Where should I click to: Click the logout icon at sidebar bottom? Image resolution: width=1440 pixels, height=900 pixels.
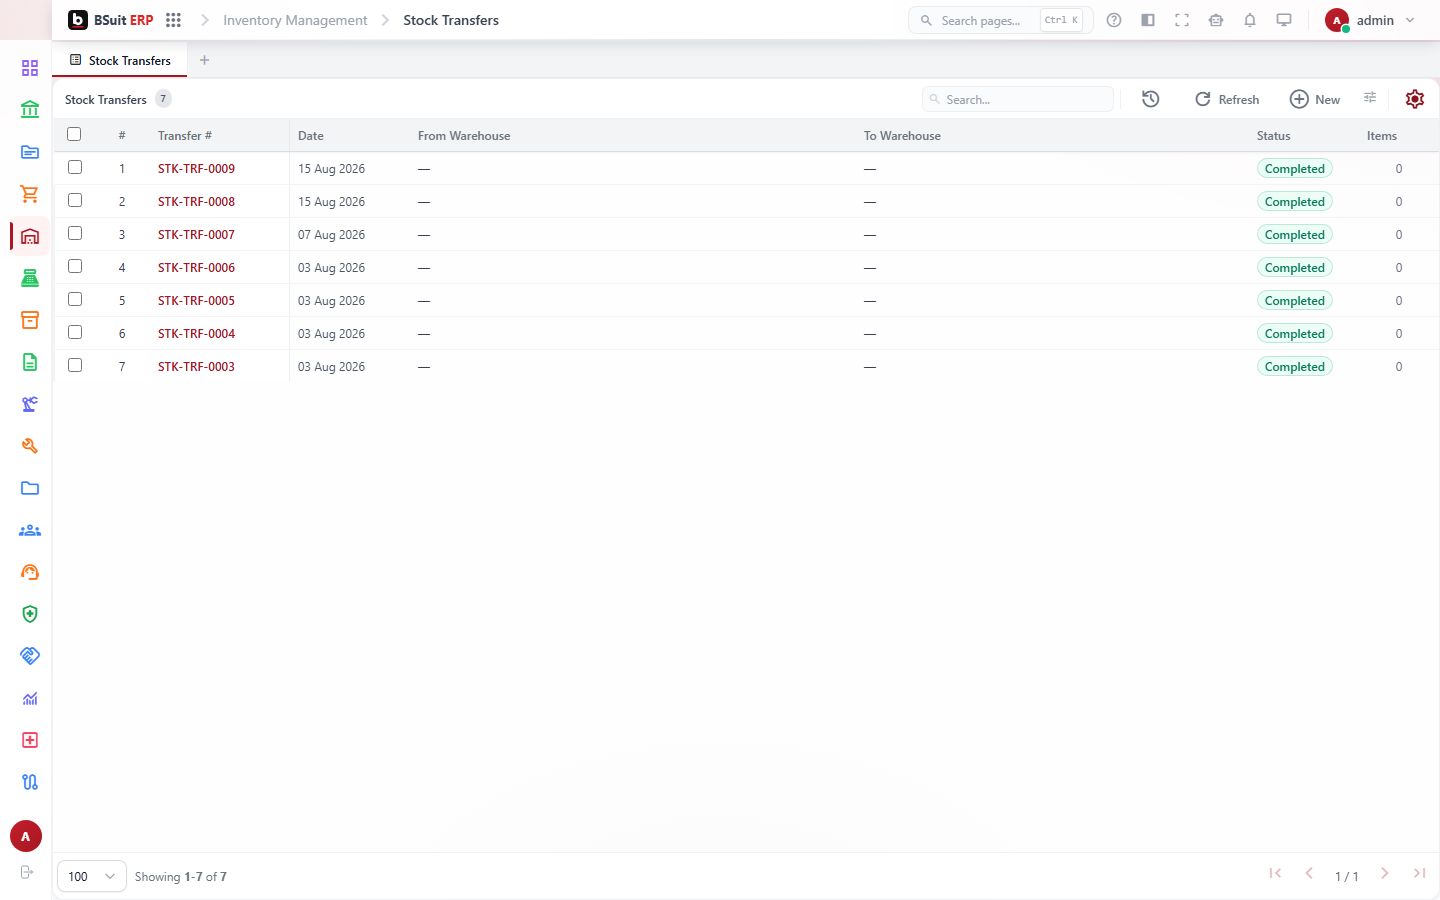pyautogui.click(x=27, y=872)
